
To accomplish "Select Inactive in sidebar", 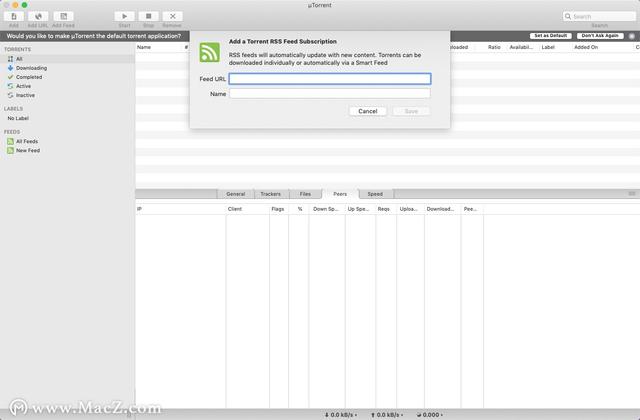I will pyautogui.click(x=67, y=95).
